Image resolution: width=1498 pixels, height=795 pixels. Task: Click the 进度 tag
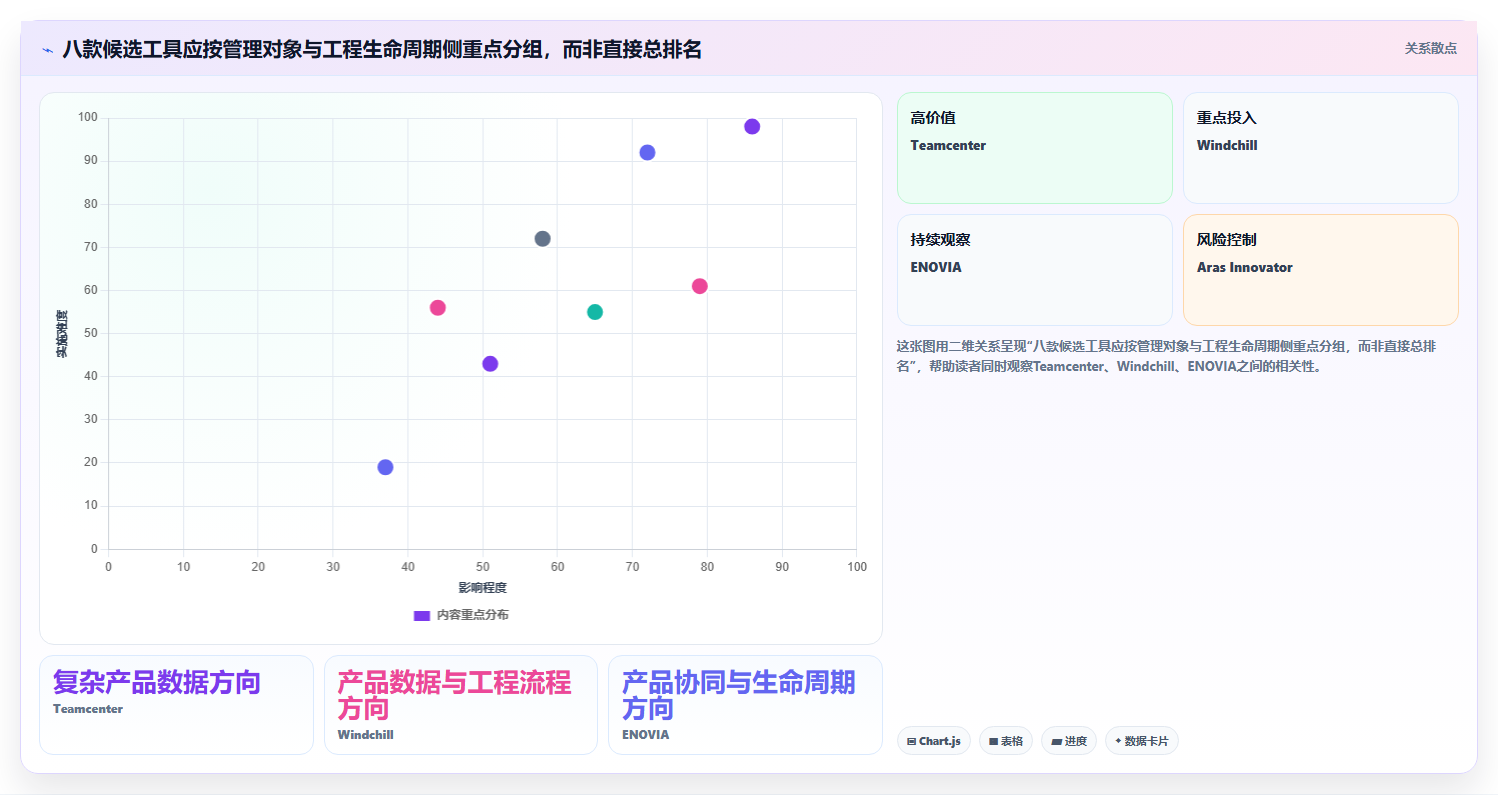[1069, 741]
